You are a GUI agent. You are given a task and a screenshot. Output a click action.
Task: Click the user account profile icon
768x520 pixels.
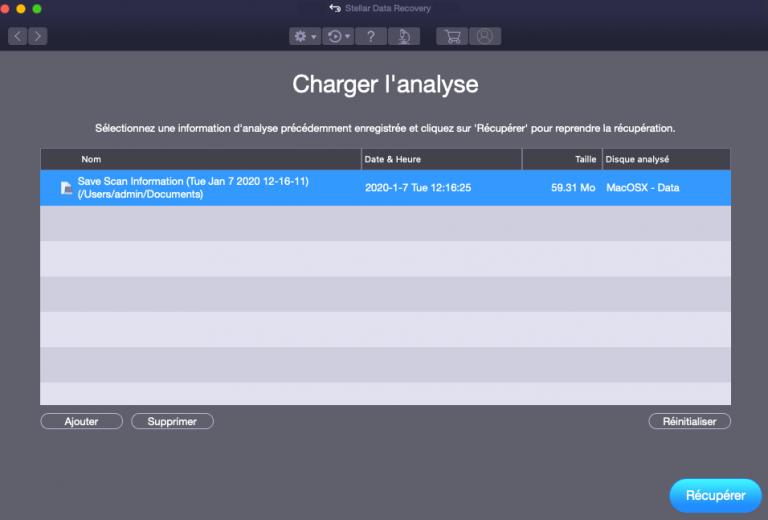485,36
